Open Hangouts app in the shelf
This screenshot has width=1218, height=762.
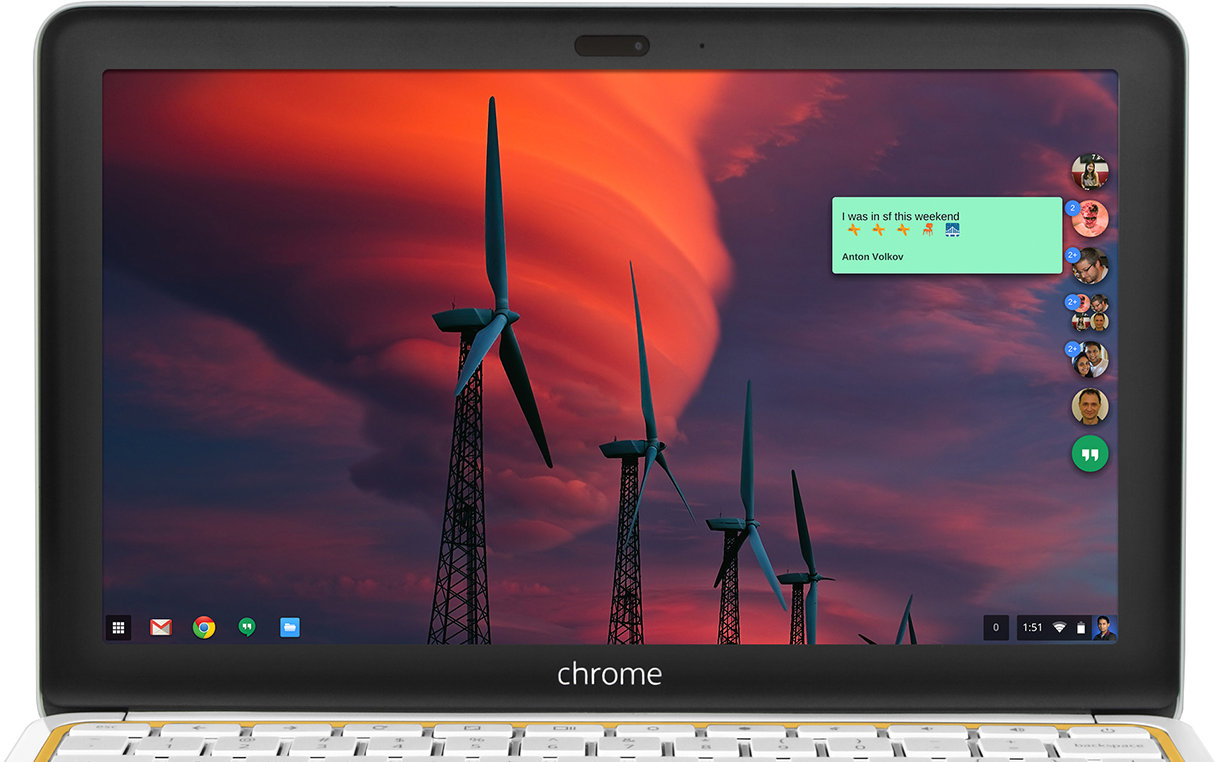pos(247,628)
